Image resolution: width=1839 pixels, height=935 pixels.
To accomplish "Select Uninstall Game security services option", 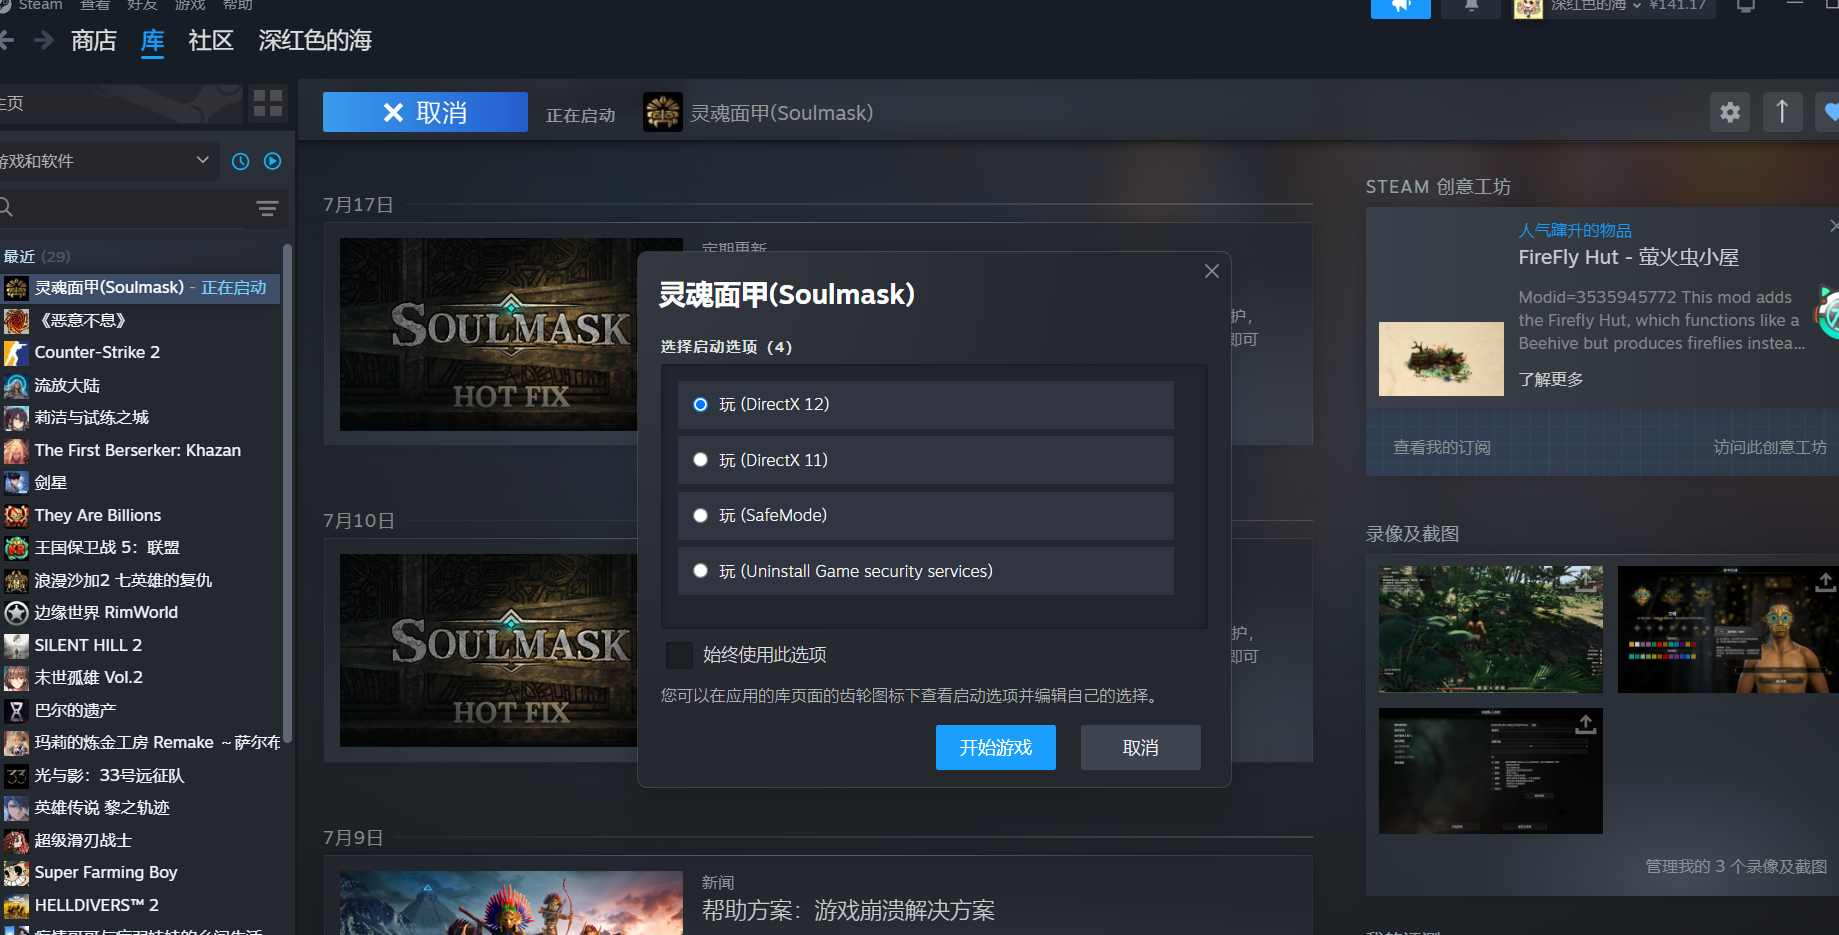I will (925, 571).
